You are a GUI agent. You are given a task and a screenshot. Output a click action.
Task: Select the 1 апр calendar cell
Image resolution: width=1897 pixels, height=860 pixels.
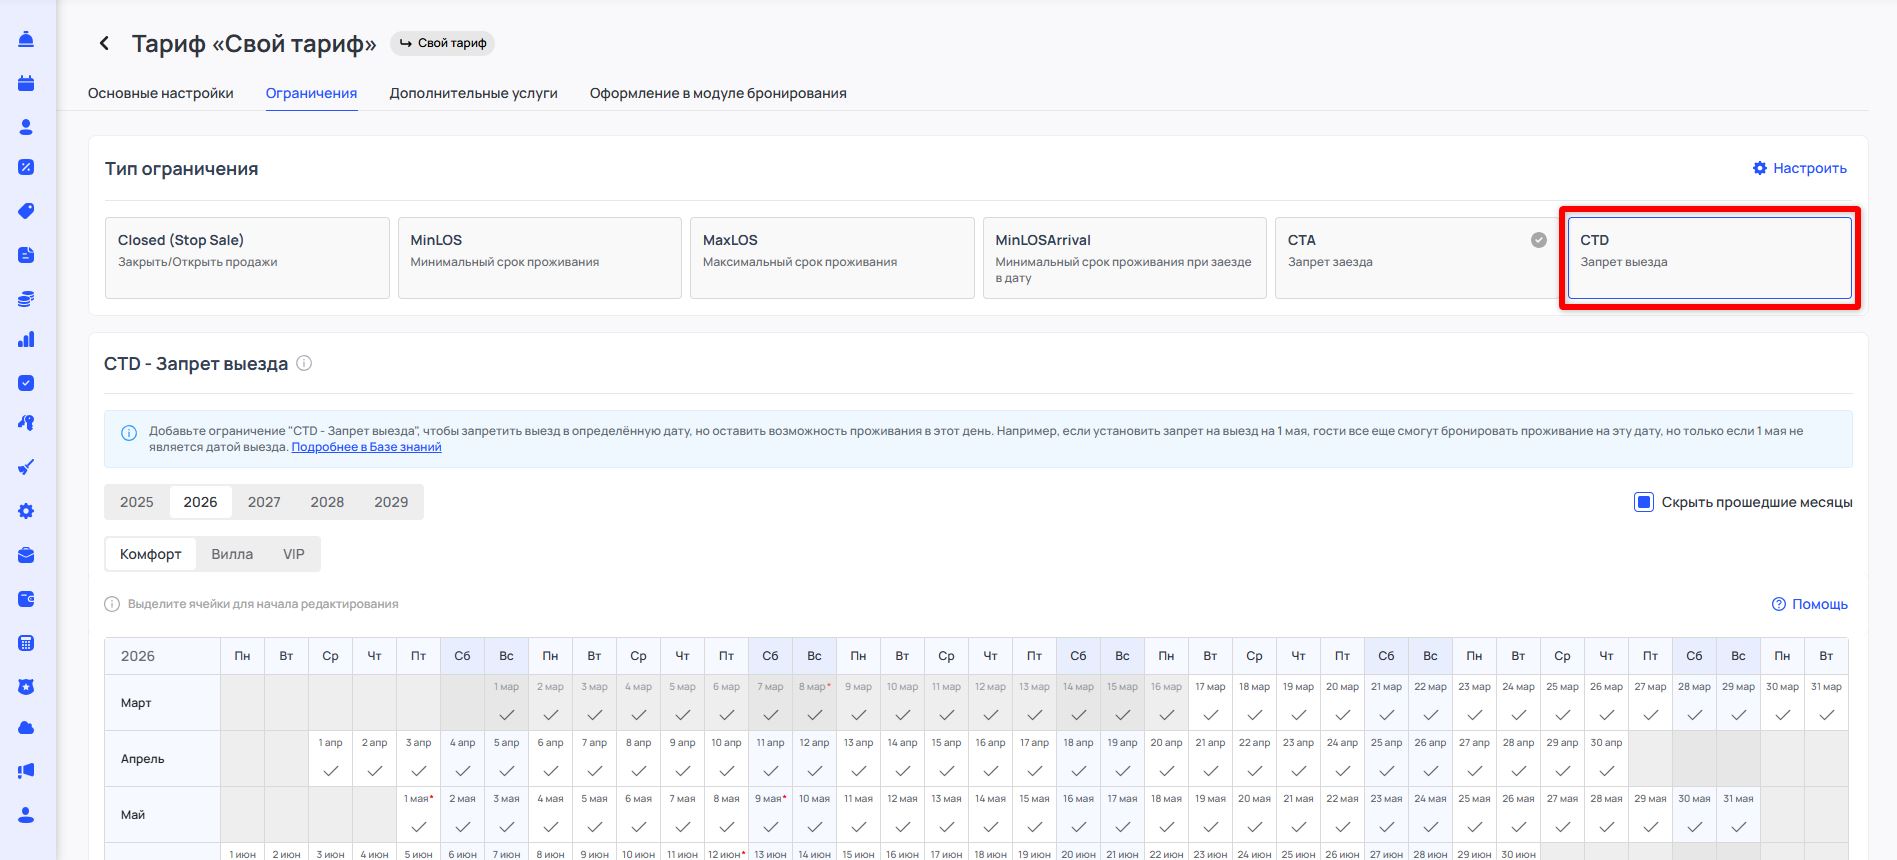pyautogui.click(x=331, y=760)
